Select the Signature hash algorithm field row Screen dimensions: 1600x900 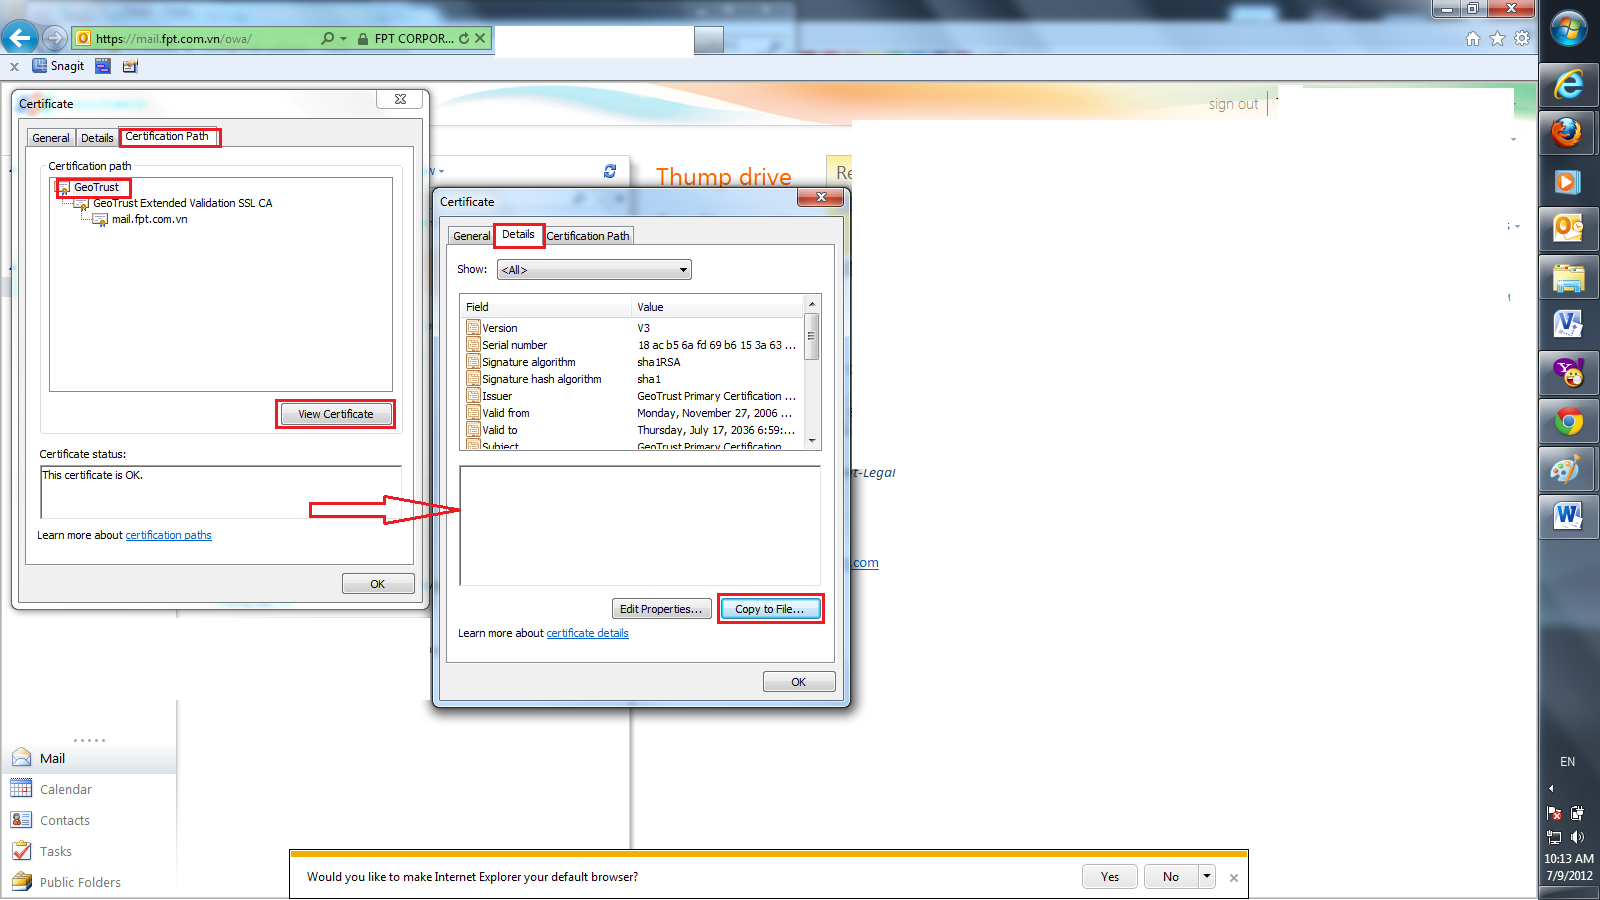(x=632, y=379)
